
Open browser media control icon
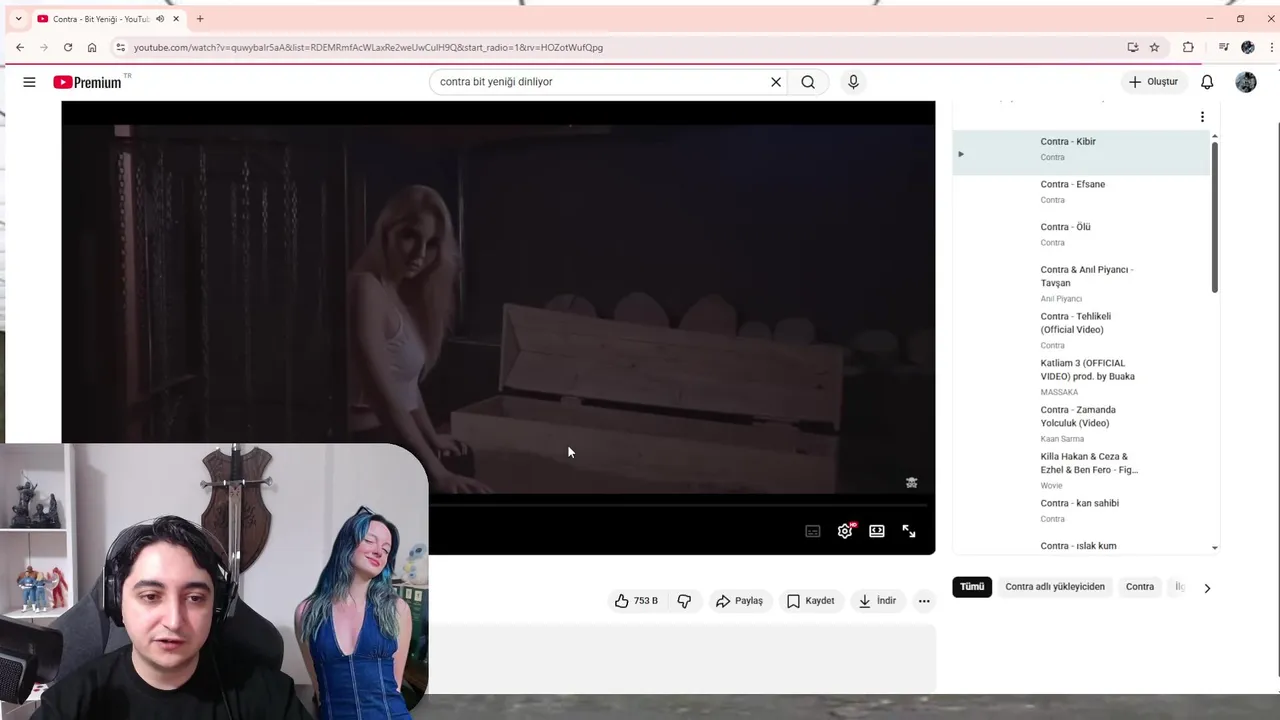tap(1223, 47)
